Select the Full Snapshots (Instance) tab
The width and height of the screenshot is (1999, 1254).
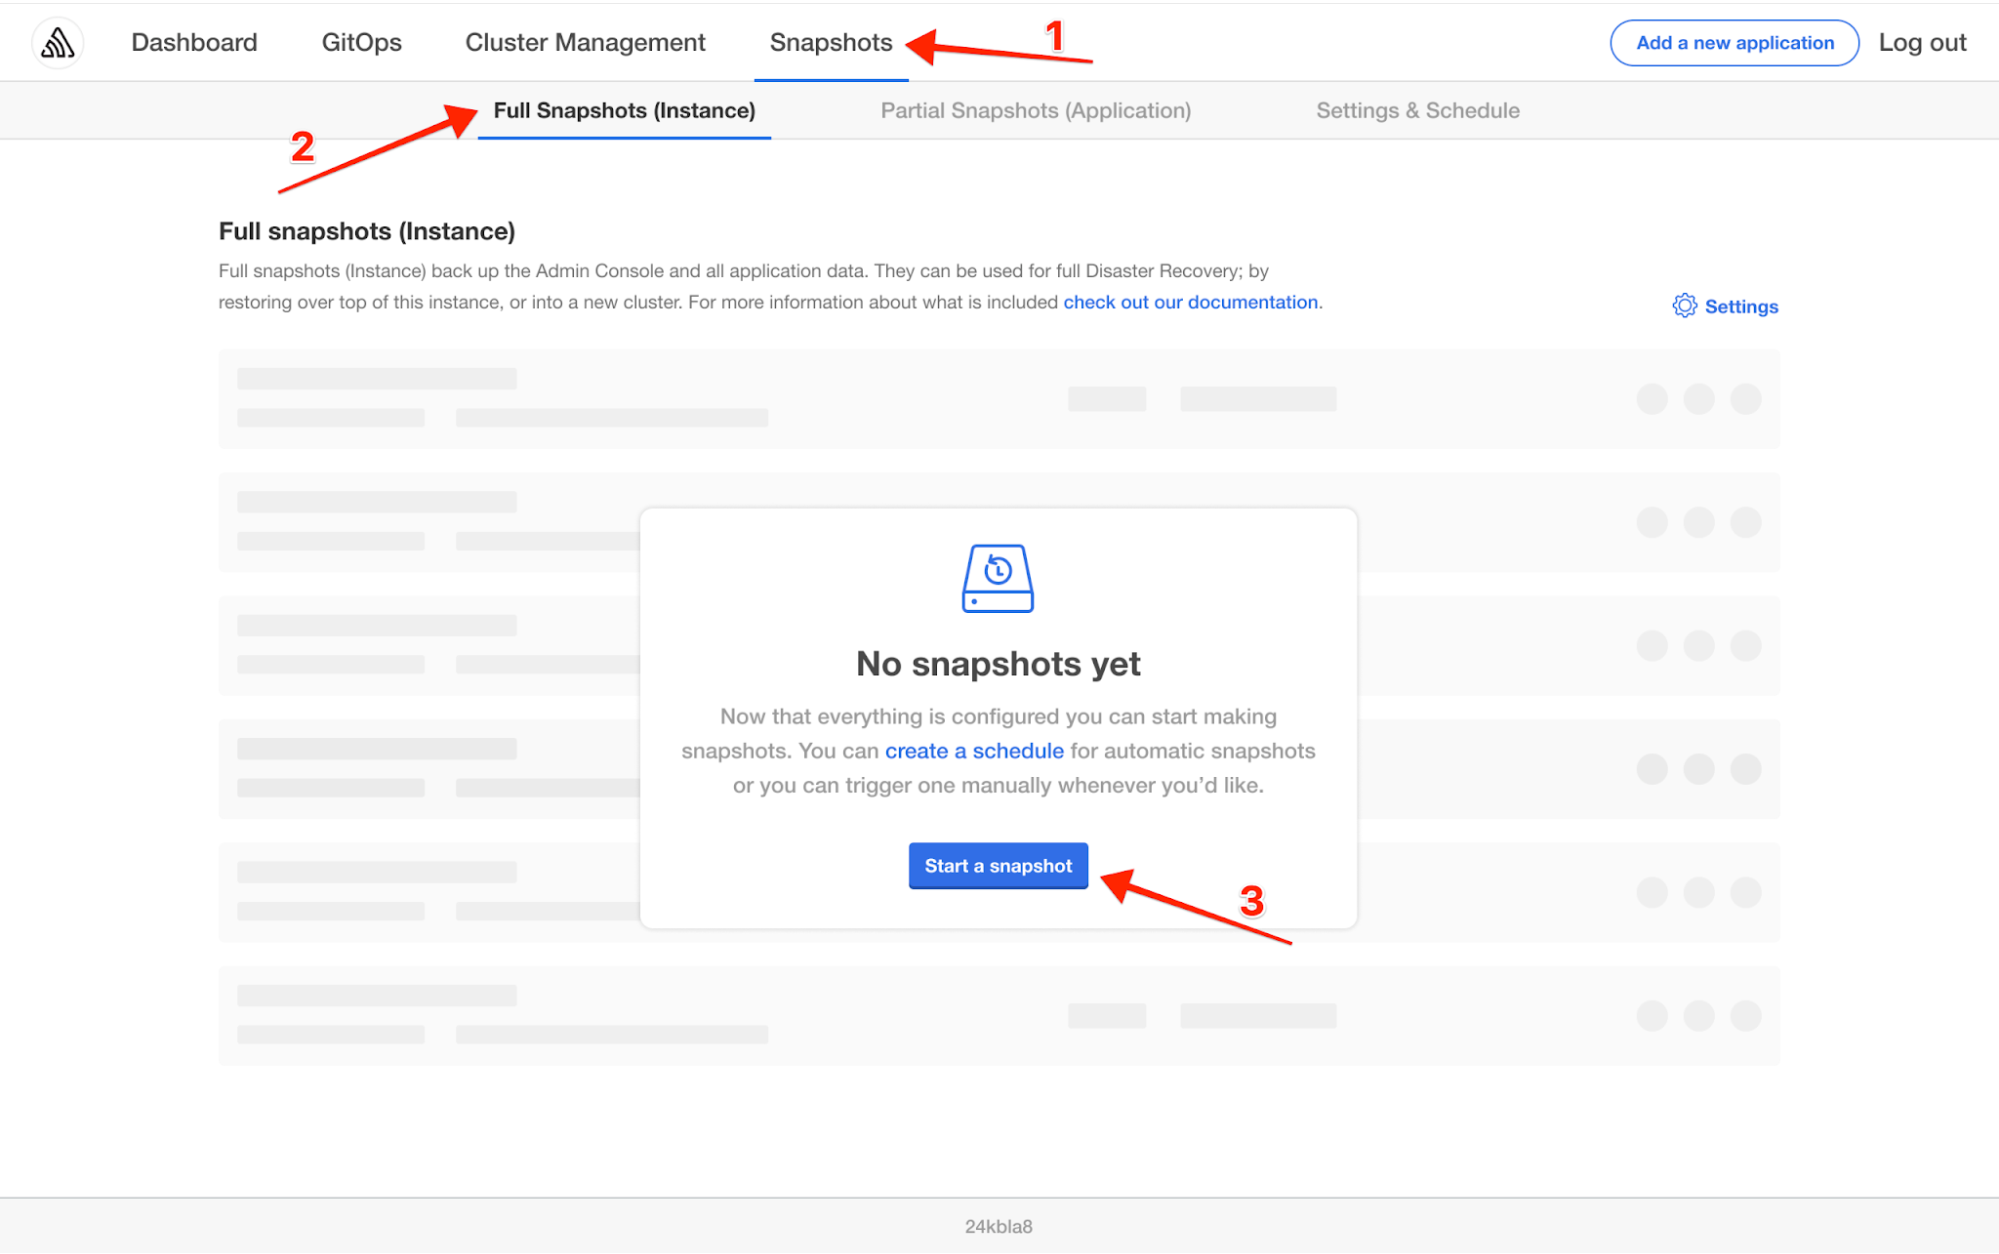tap(624, 110)
